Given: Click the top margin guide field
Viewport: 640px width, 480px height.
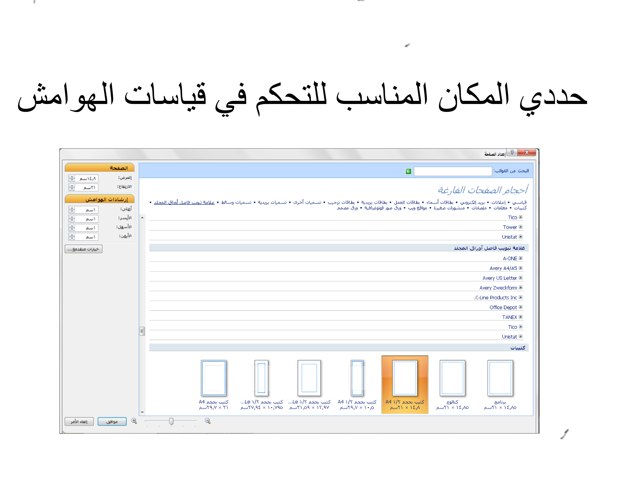Looking at the screenshot, I should (84, 209).
